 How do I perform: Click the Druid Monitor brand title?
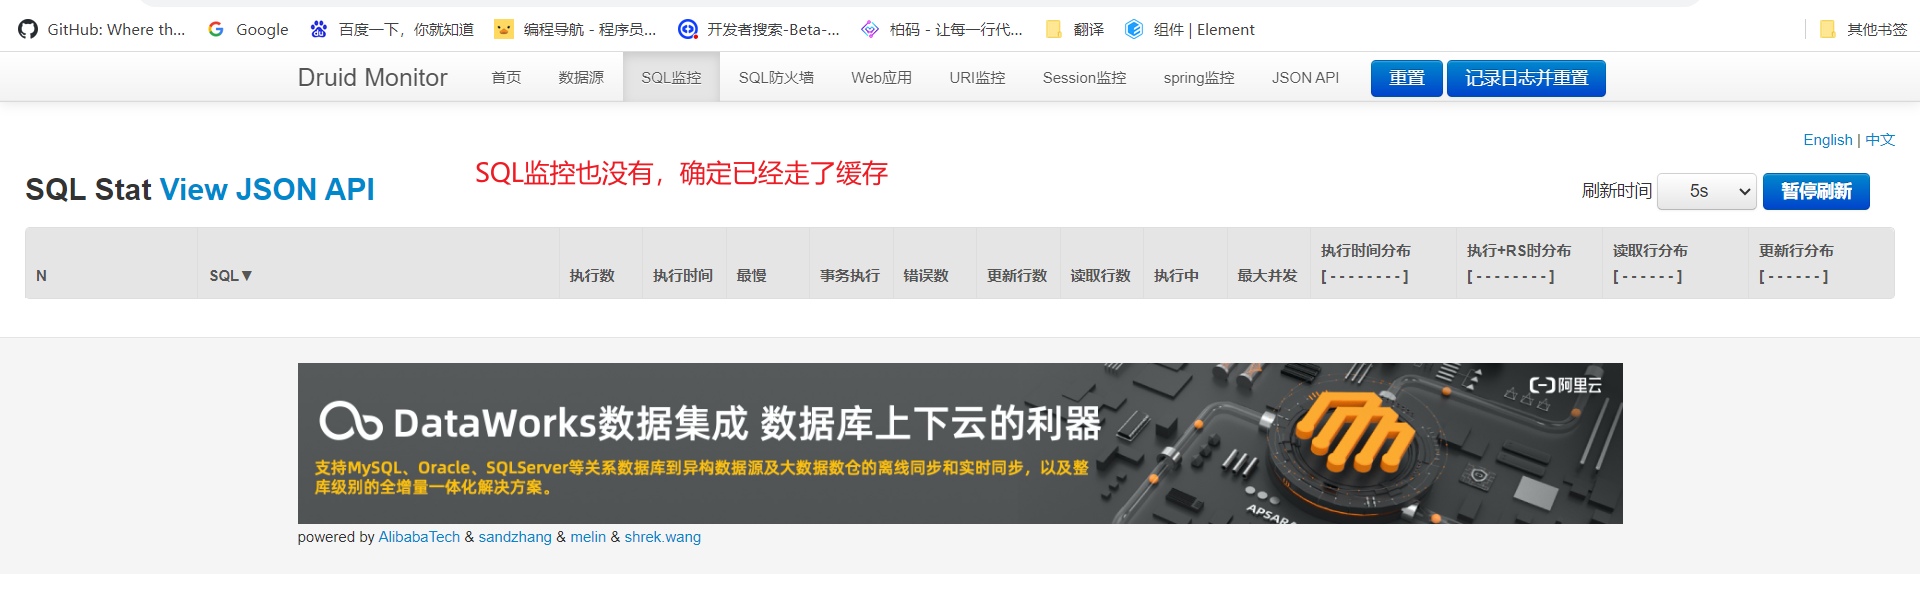pyautogui.click(x=372, y=77)
